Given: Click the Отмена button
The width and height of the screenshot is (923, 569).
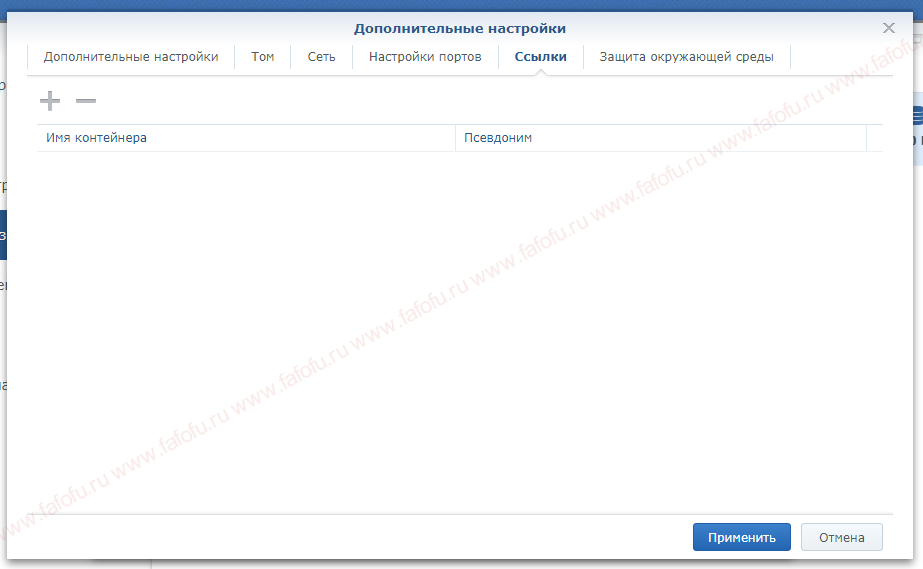Looking at the screenshot, I should 842,537.
